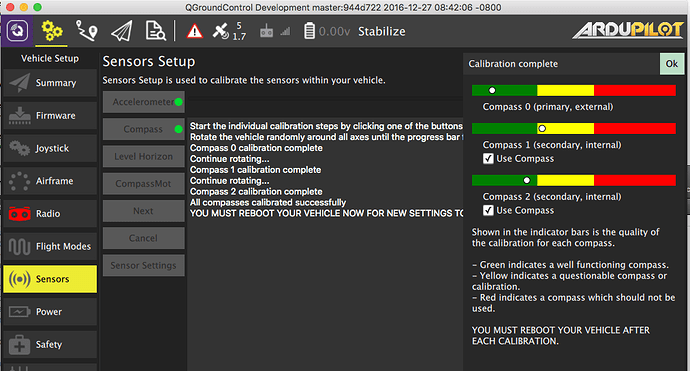The width and height of the screenshot is (690, 371).
Task: Click the CompassMot button
Action: point(144,184)
